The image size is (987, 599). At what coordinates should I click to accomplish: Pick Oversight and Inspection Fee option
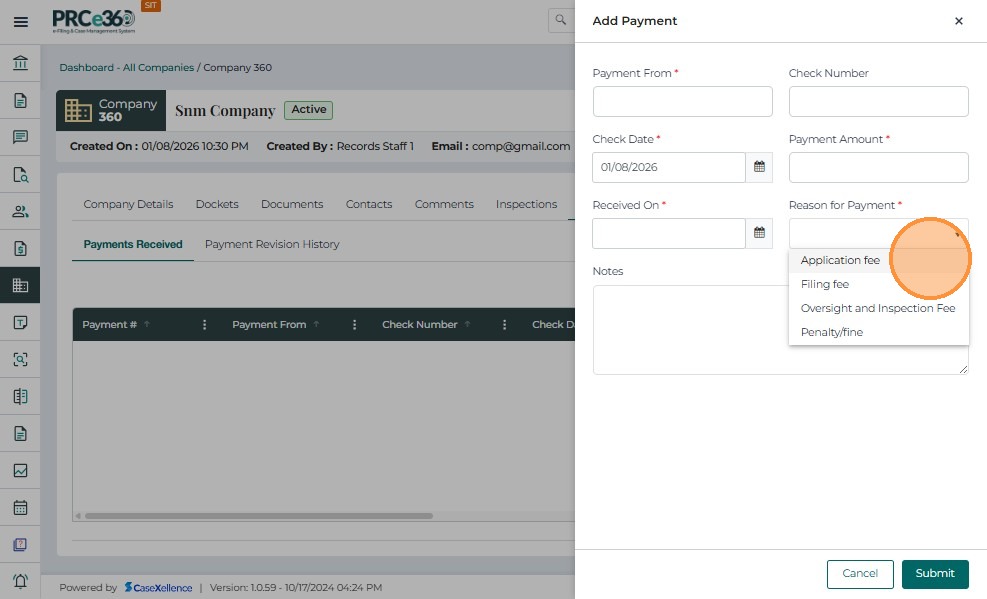pos(877,308)
